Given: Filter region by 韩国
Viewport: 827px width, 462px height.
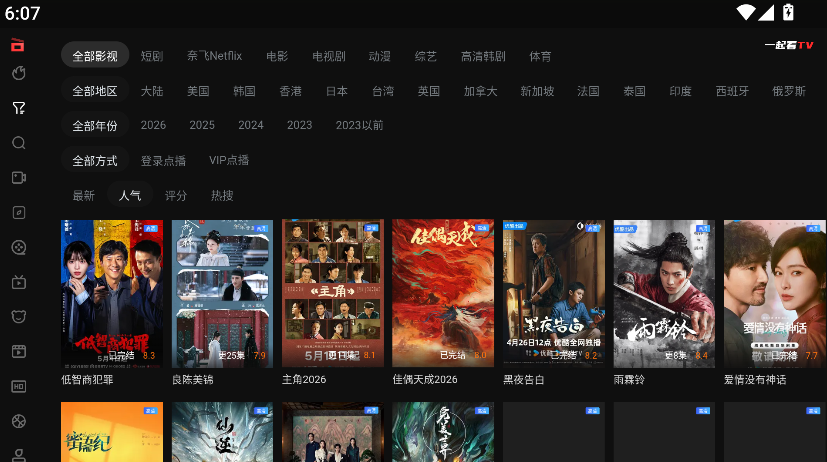Looking at the screenshot, I should (244, 91).
